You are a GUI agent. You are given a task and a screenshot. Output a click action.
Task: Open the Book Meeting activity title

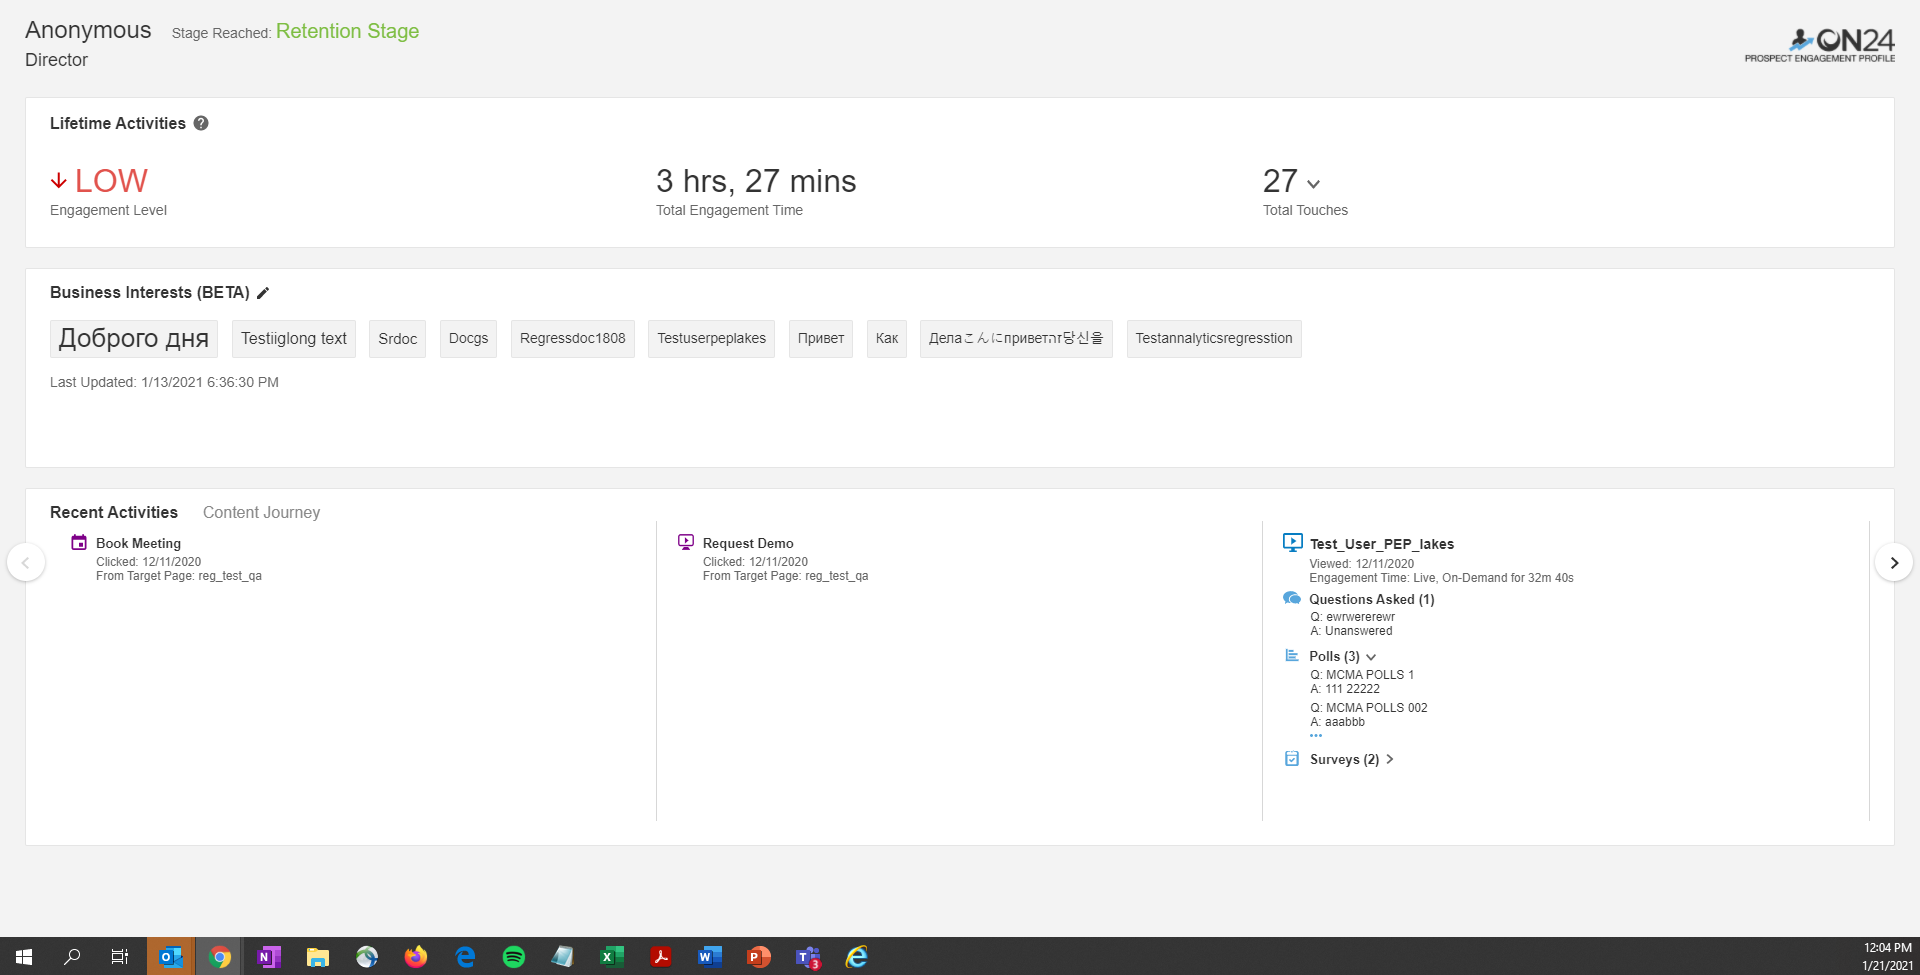click(138, 543)
